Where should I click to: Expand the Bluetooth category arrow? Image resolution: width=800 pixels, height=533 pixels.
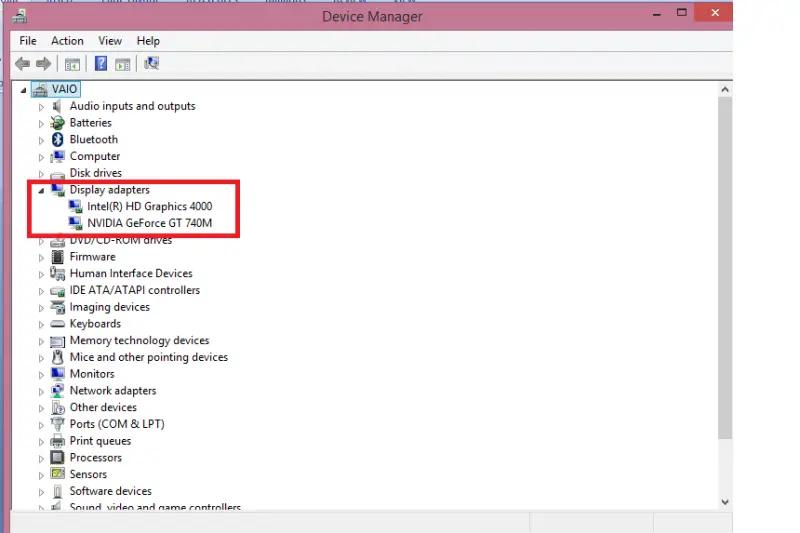41,140
